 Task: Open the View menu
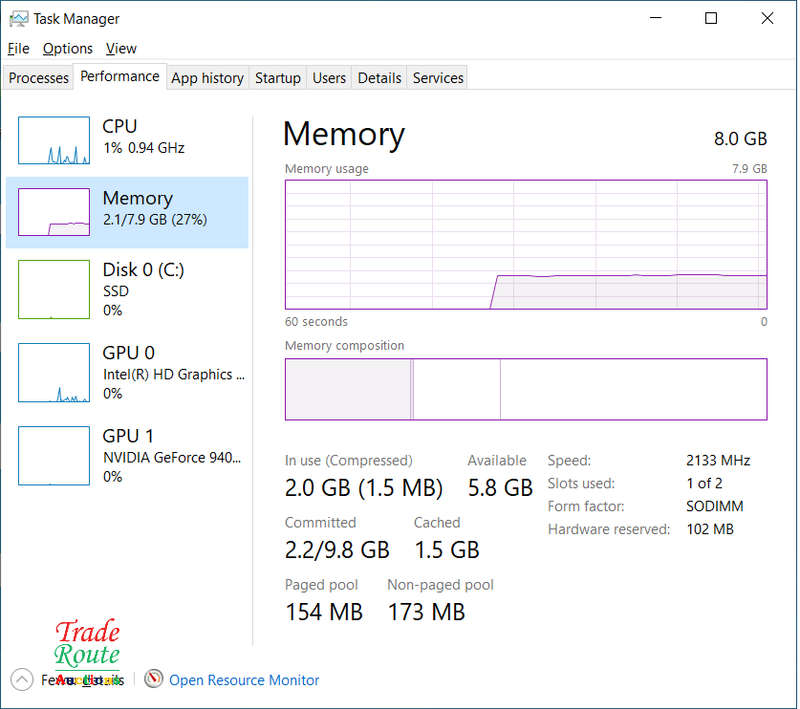coord(121,48)
